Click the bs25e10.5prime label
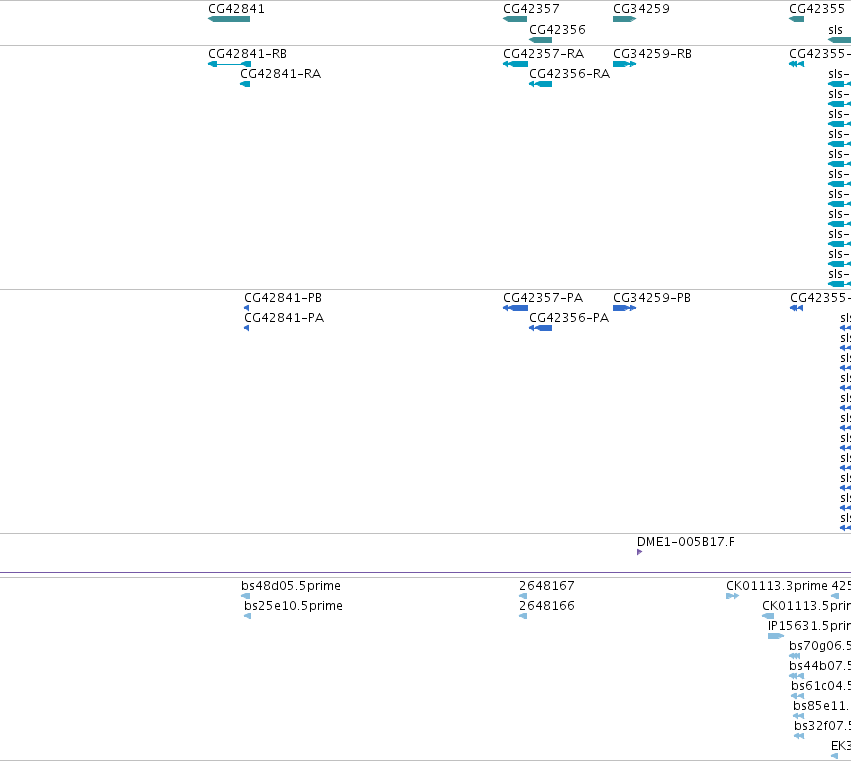The height and width of the screenshot is (761, 851). [x=294, y=606]
